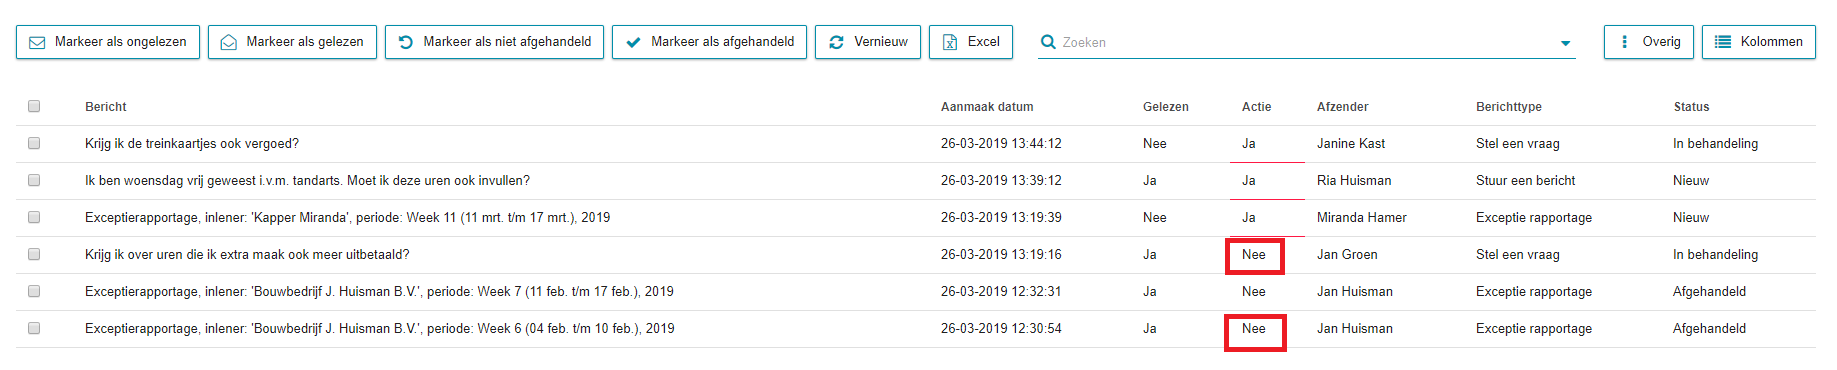Click the open envelope icon for Markeer als gelezen
This screenshot has width=1837, height=370.
[x=228, y=42]
